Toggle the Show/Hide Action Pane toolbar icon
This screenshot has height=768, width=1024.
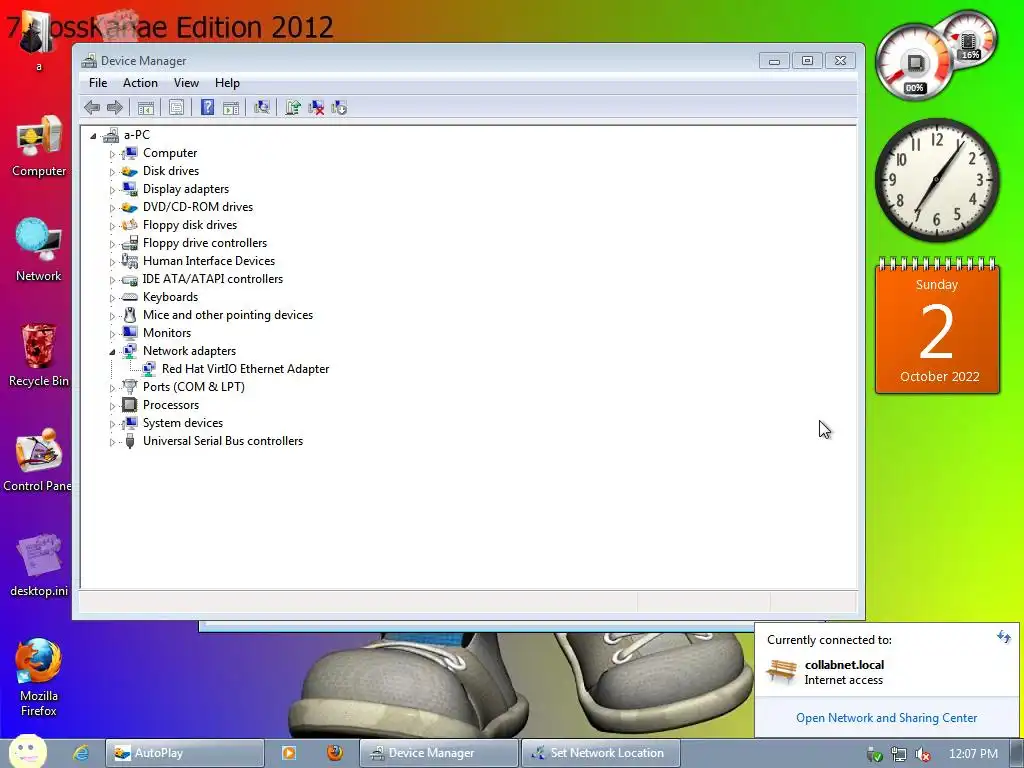click(x=231, y=108)
